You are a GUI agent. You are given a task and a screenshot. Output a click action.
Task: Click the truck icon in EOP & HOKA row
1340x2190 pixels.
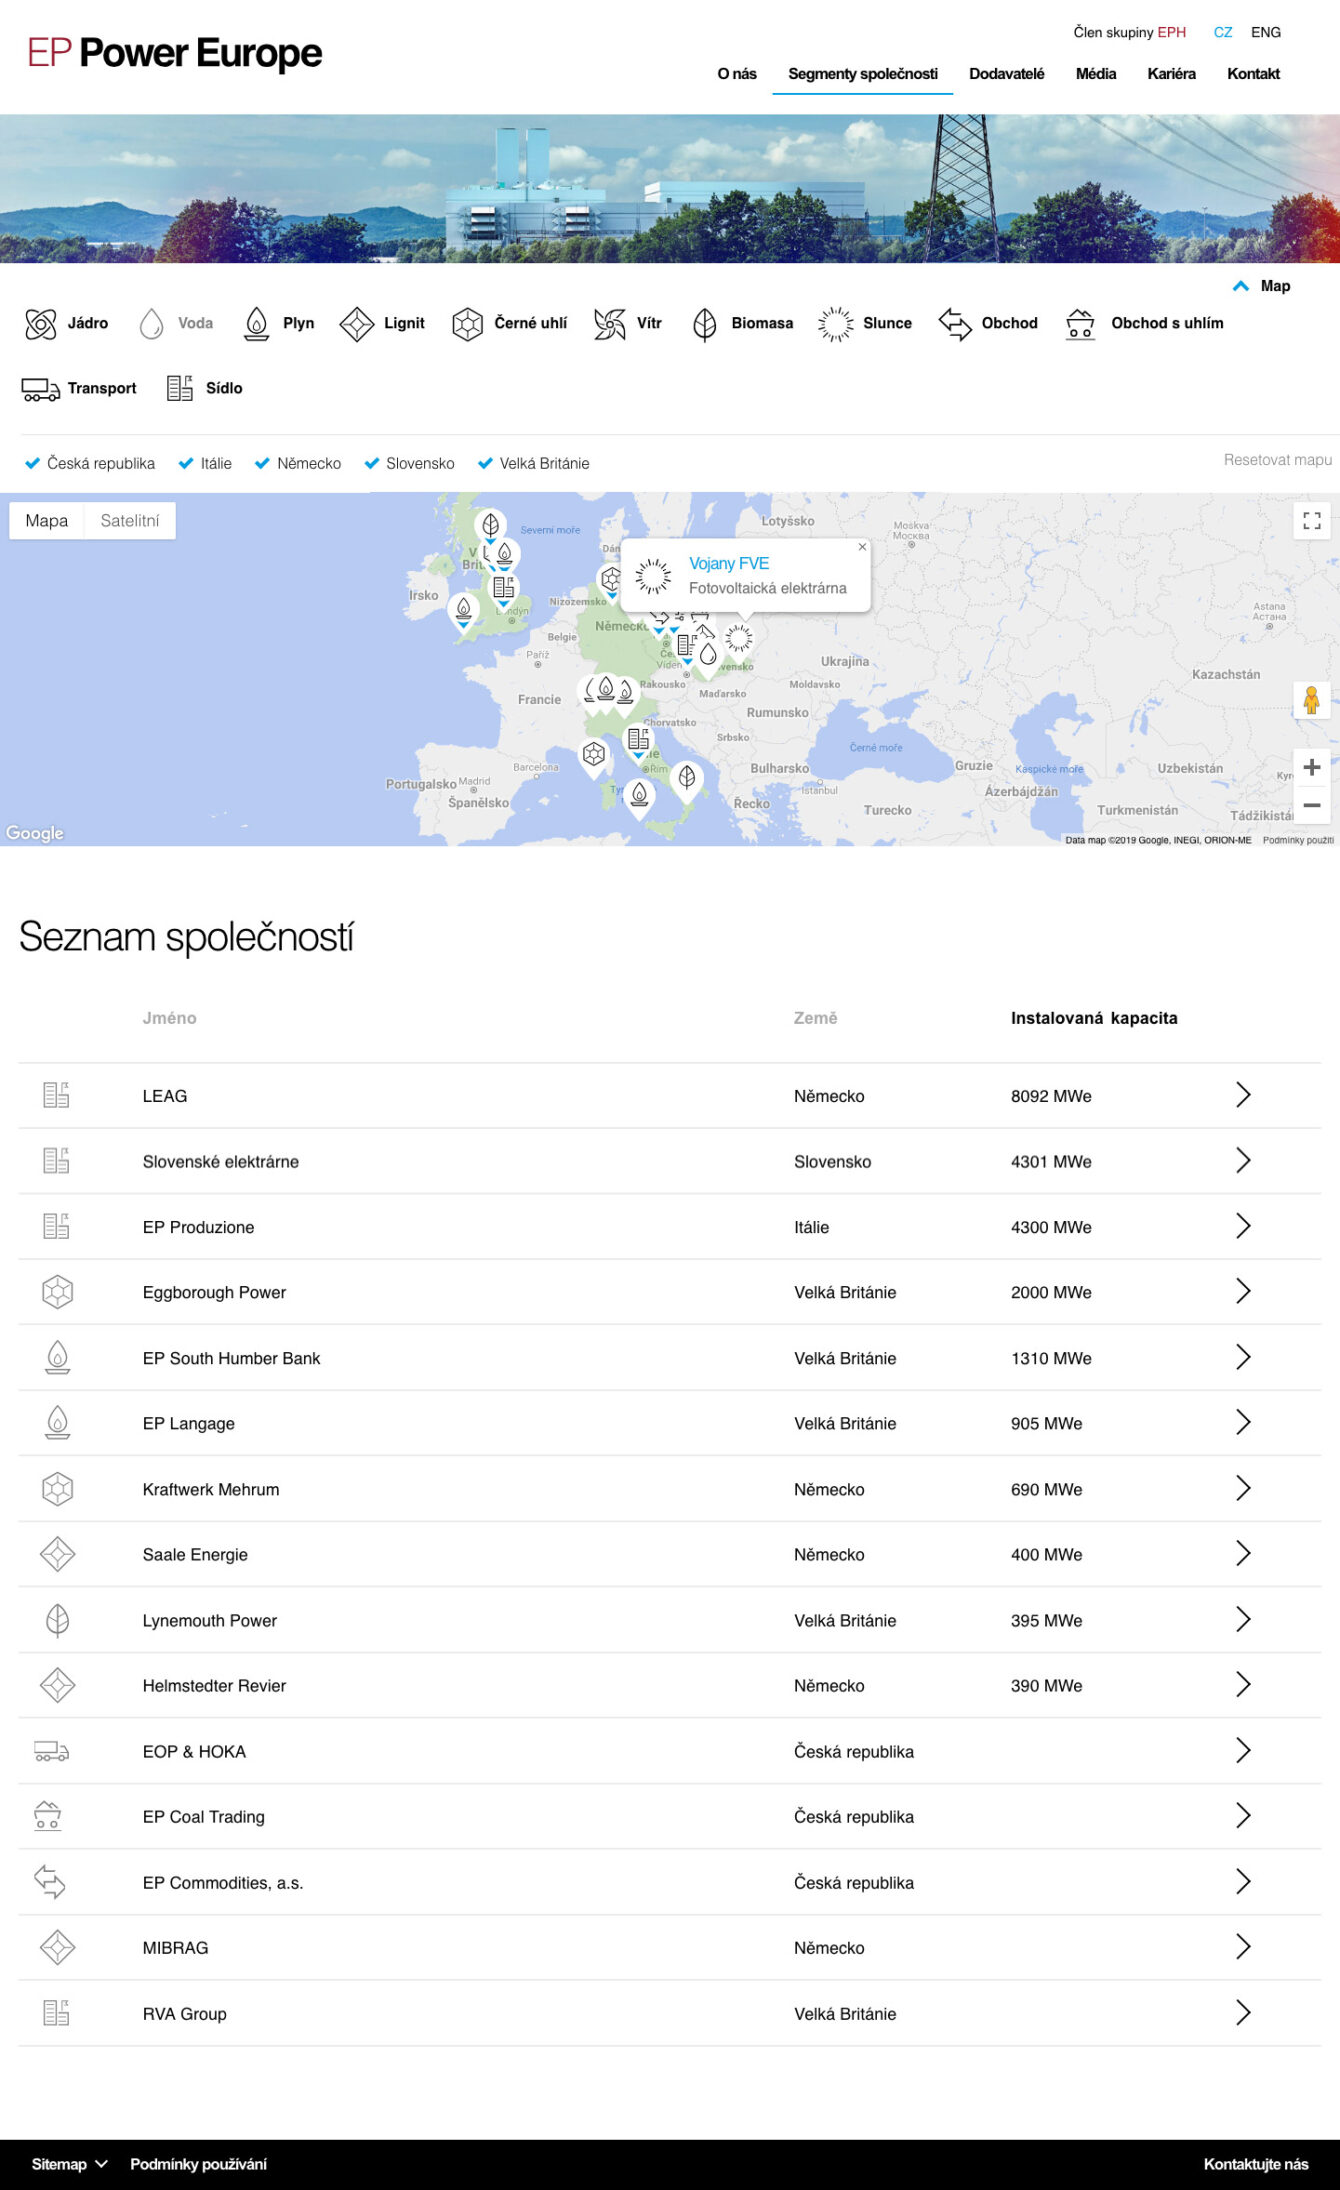52,1751
